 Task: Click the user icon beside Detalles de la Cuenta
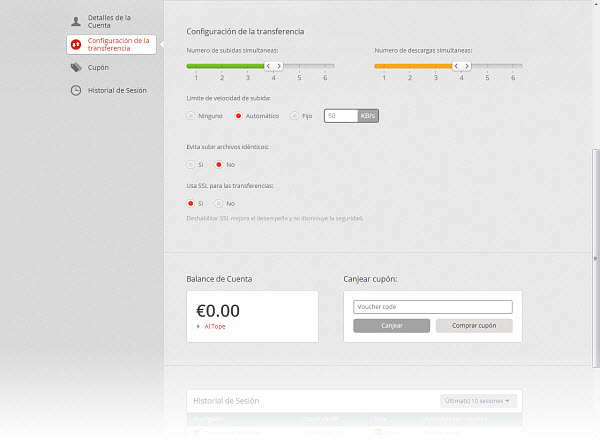[76, 21]
